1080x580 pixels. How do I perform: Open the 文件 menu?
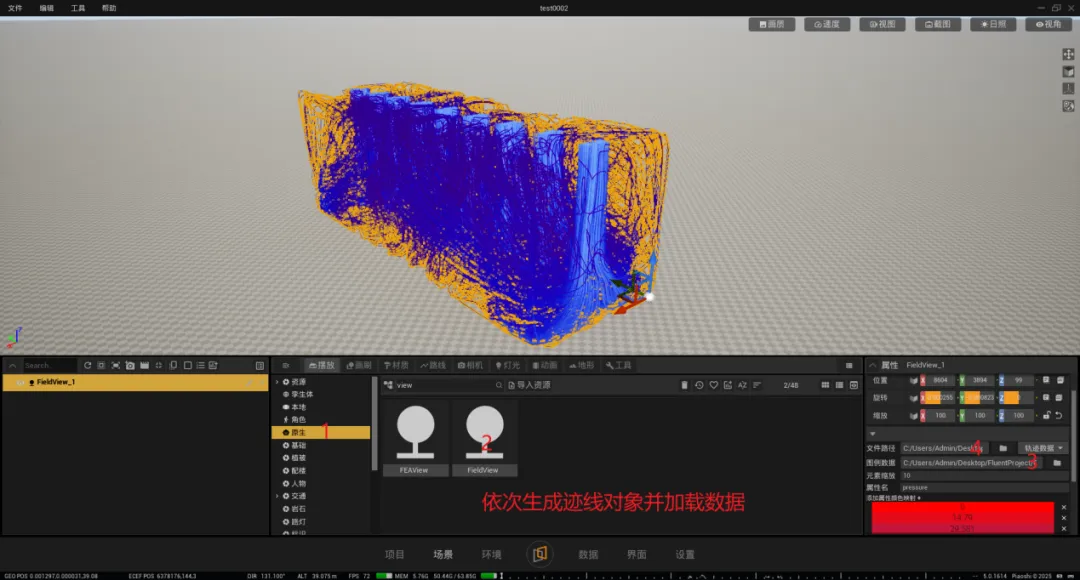coord(15,8)
